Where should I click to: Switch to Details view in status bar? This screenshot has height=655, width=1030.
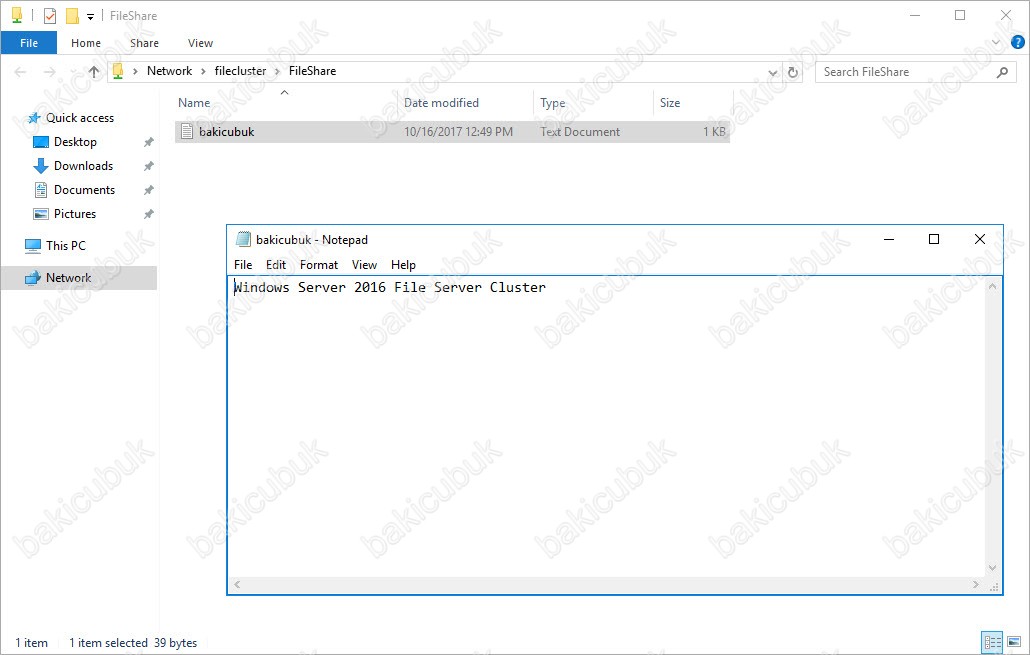pyautogui.click(x=992, y=643)
